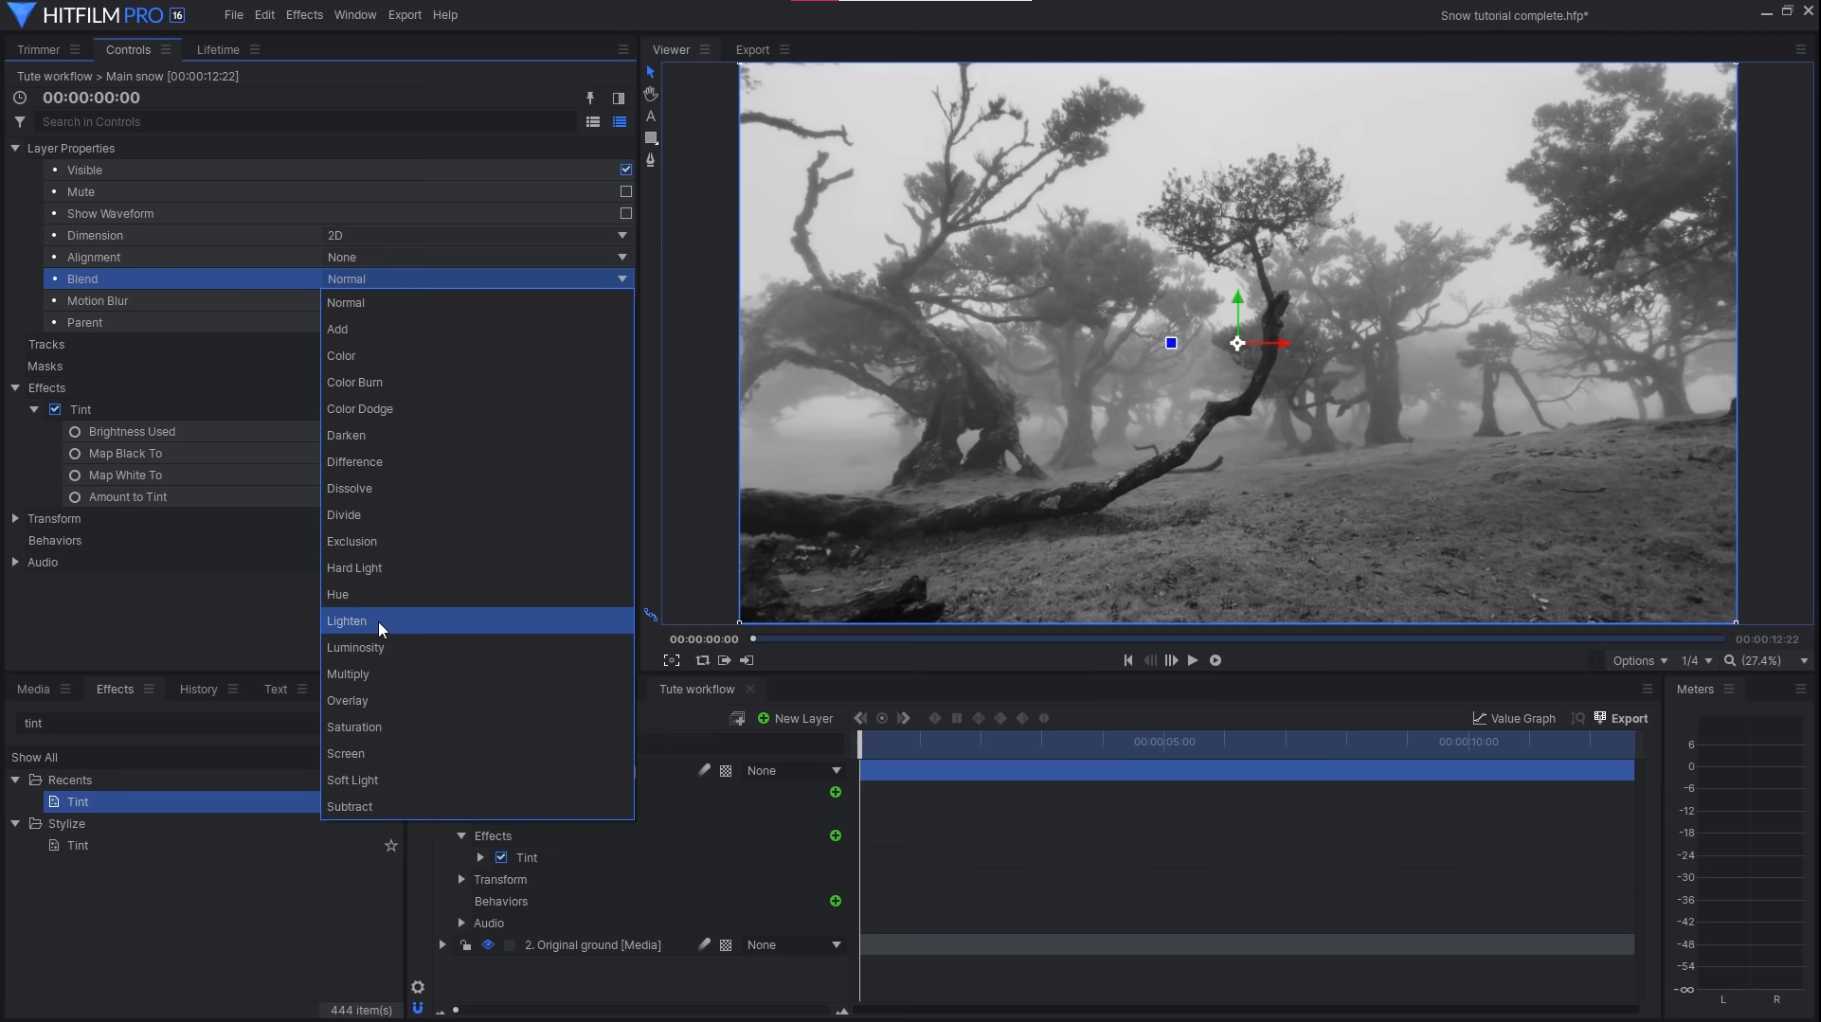This screenshot has height=1022, width=1821.
Task: Open the Alignment None dropdown
Action: click(476, 258)
